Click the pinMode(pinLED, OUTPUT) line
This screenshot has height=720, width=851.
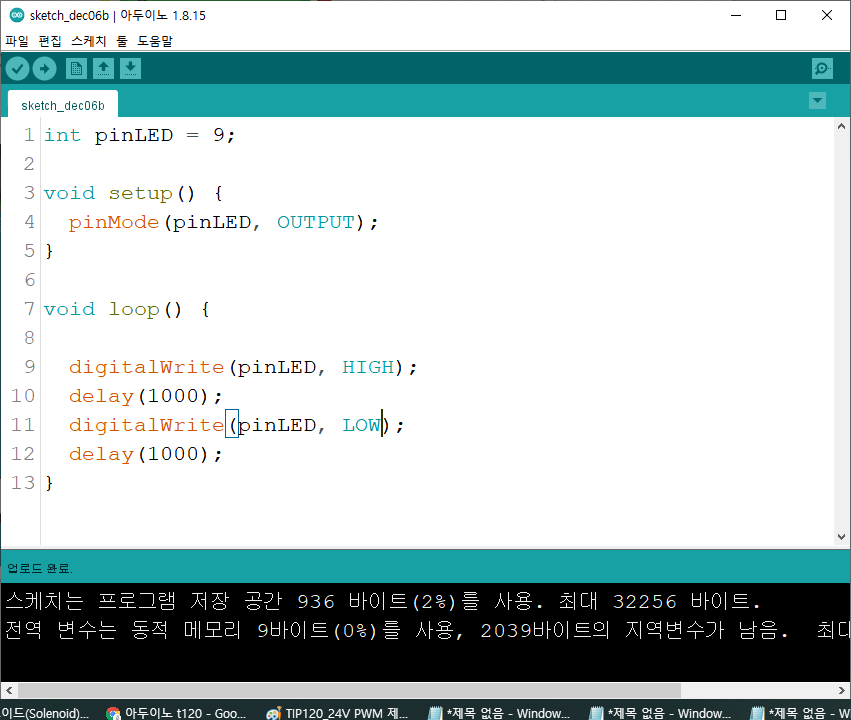point(223,222)
